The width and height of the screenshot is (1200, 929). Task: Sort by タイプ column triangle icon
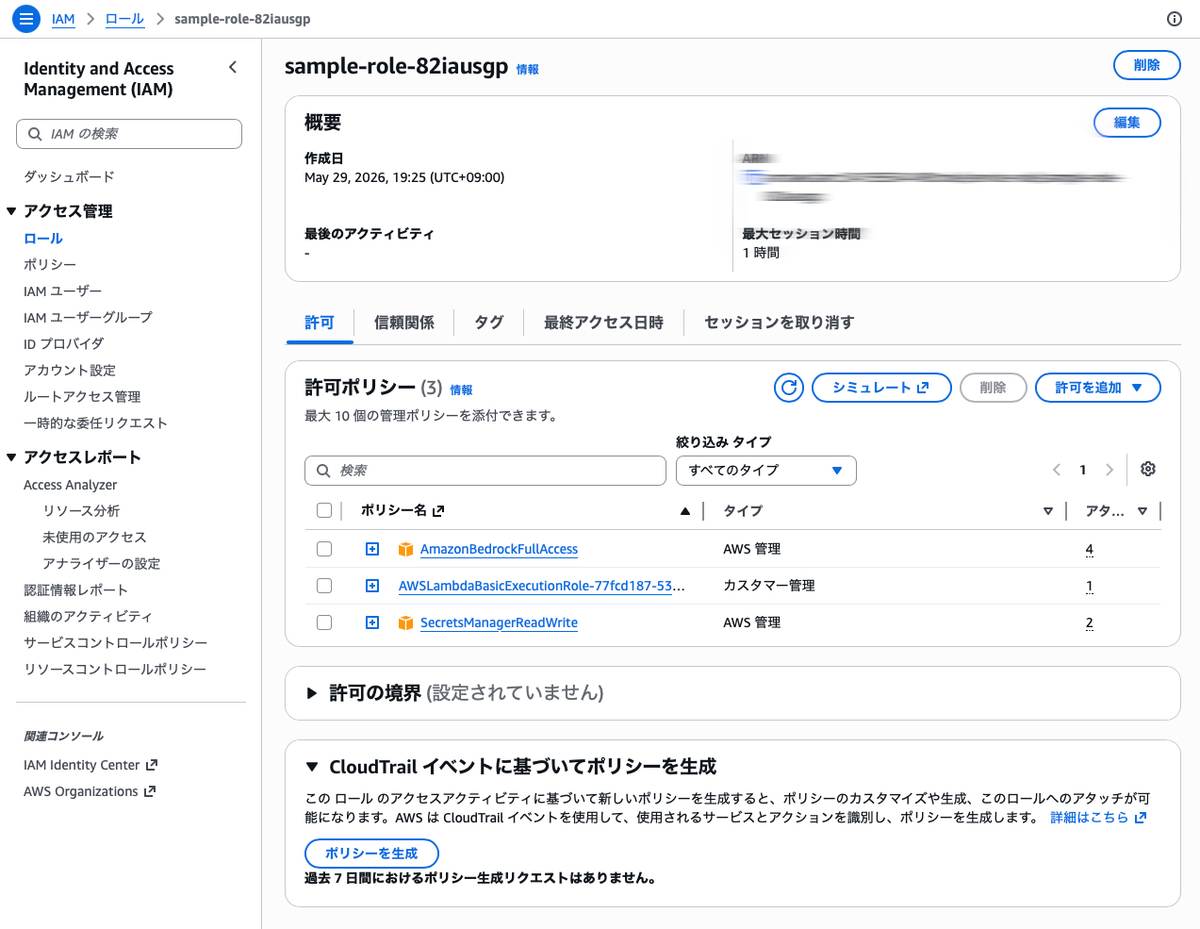coord(1048,511)
